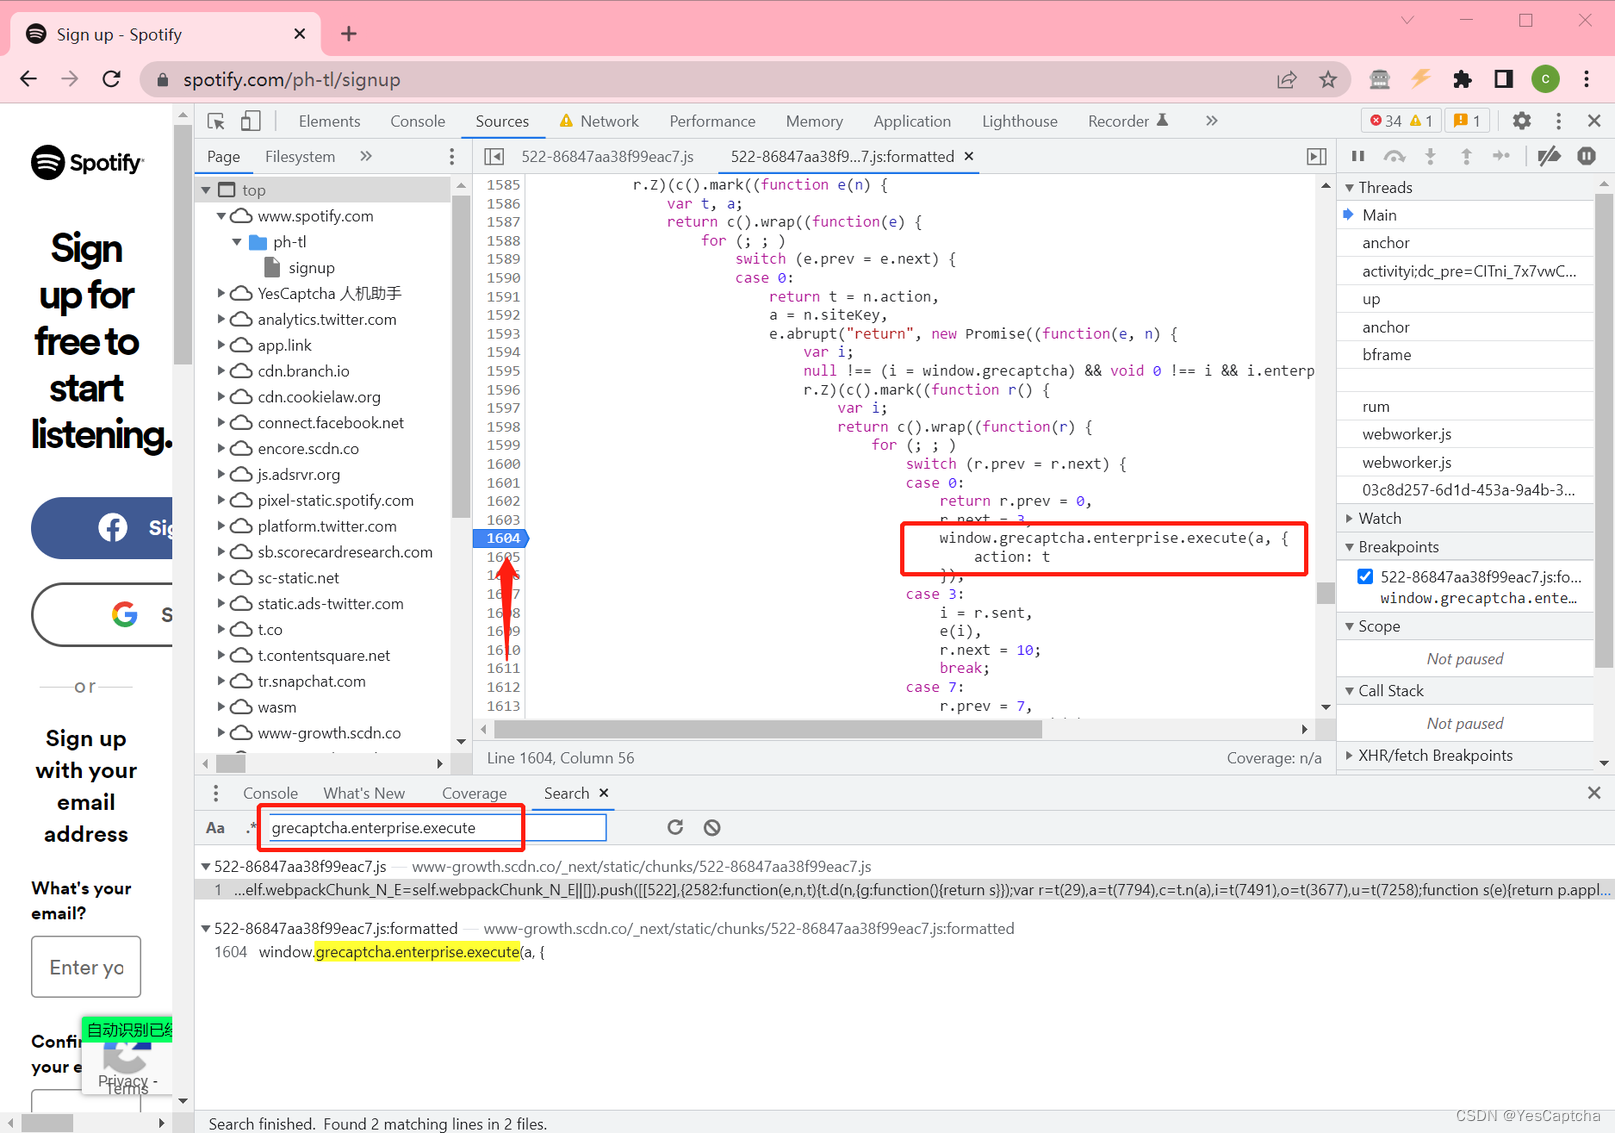
Task: Clear the search results icon
Action: click(712, 827)
